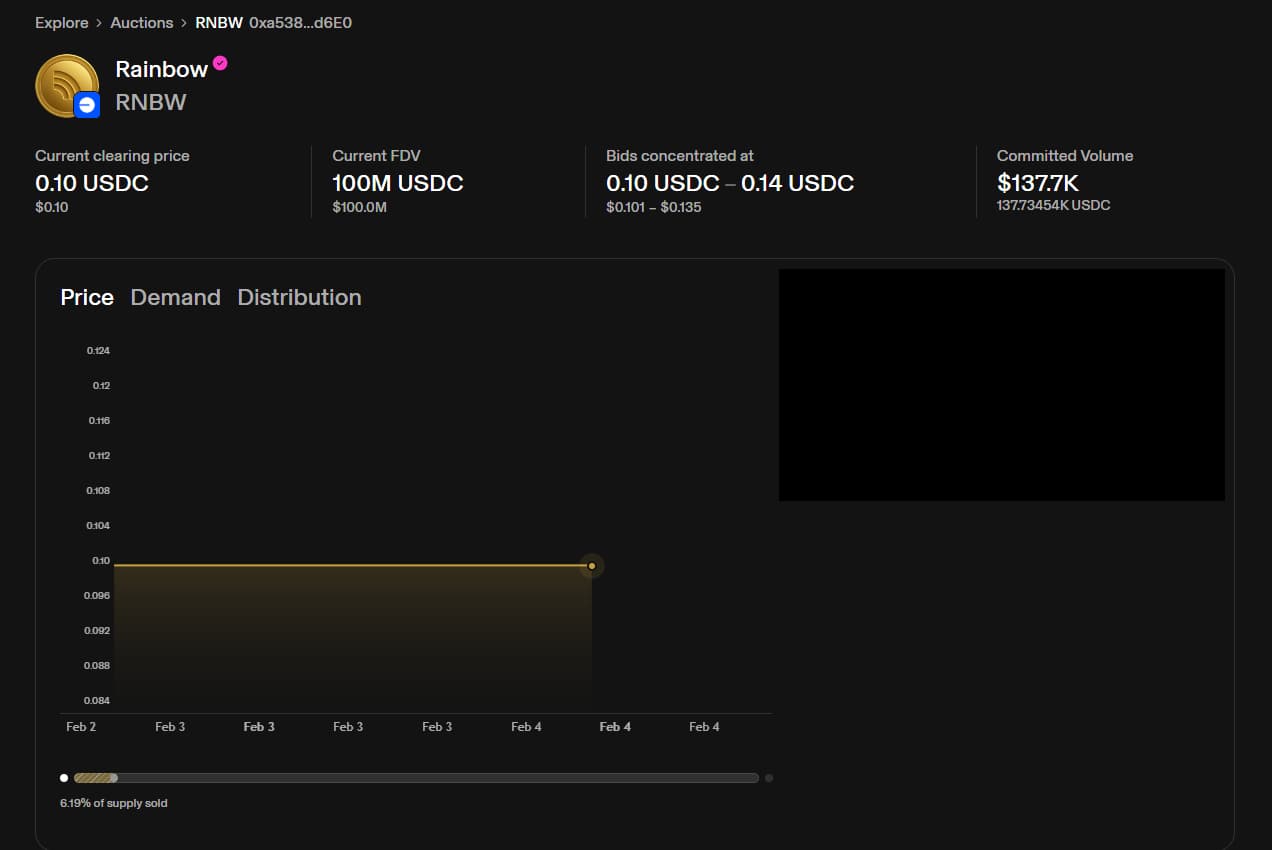Viewport: 1272px width, 850px height.
Task: Click the 0.10 USDC current clearing price
Action: (x=92, y=183)
